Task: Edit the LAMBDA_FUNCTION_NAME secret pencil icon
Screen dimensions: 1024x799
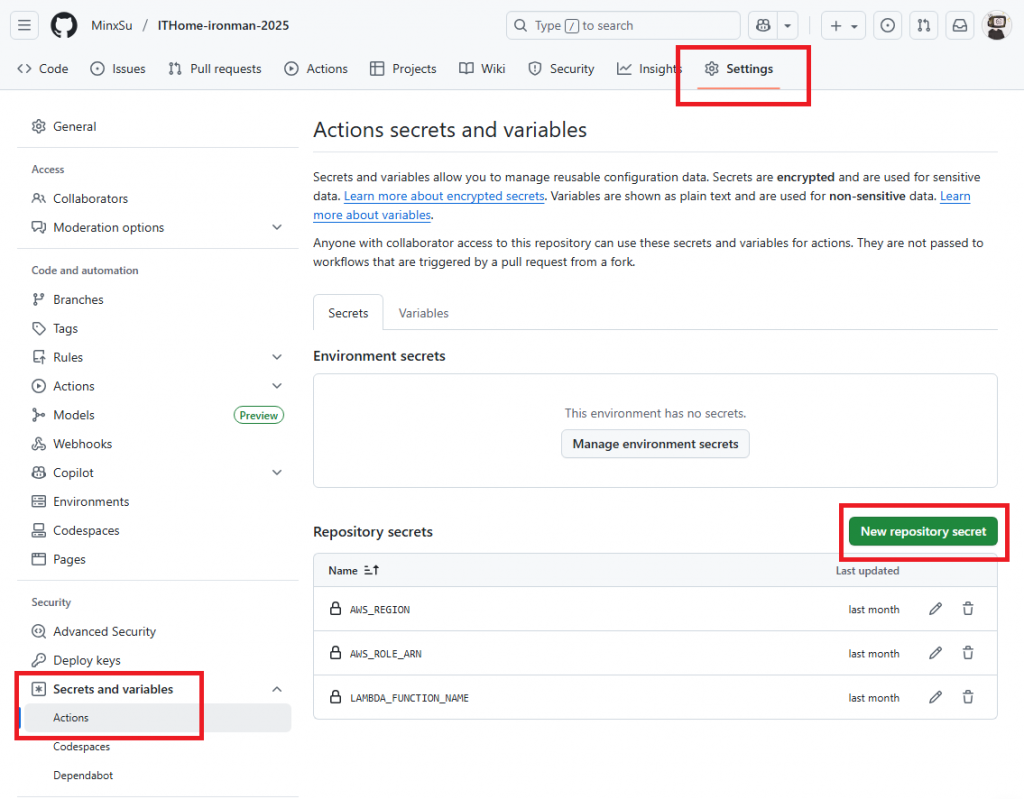Action: point(935,697)
